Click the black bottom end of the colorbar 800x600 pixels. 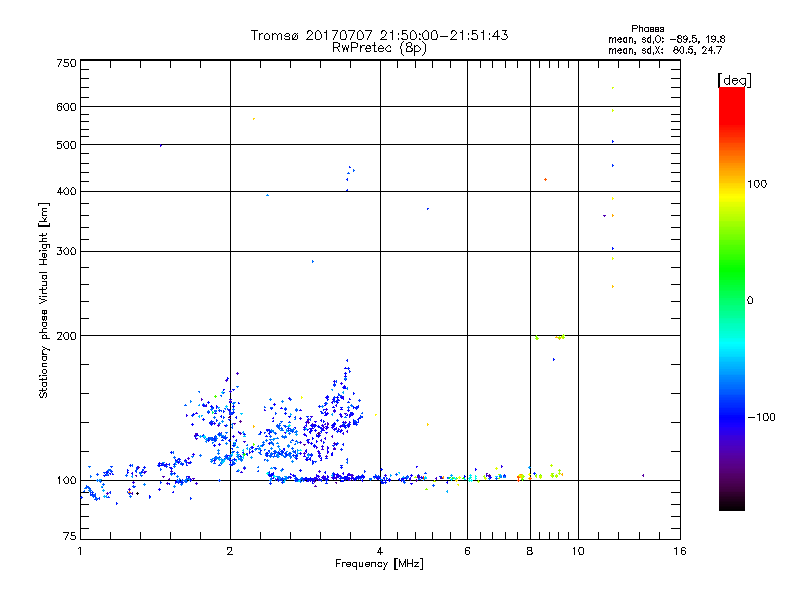[x=732, y=504]
